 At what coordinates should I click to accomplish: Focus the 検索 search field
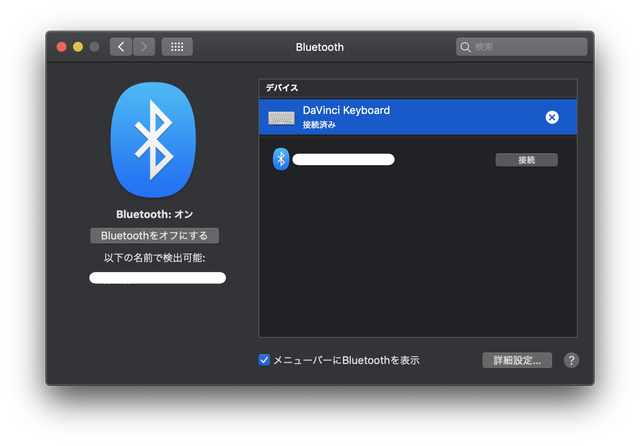click(522, 47)
